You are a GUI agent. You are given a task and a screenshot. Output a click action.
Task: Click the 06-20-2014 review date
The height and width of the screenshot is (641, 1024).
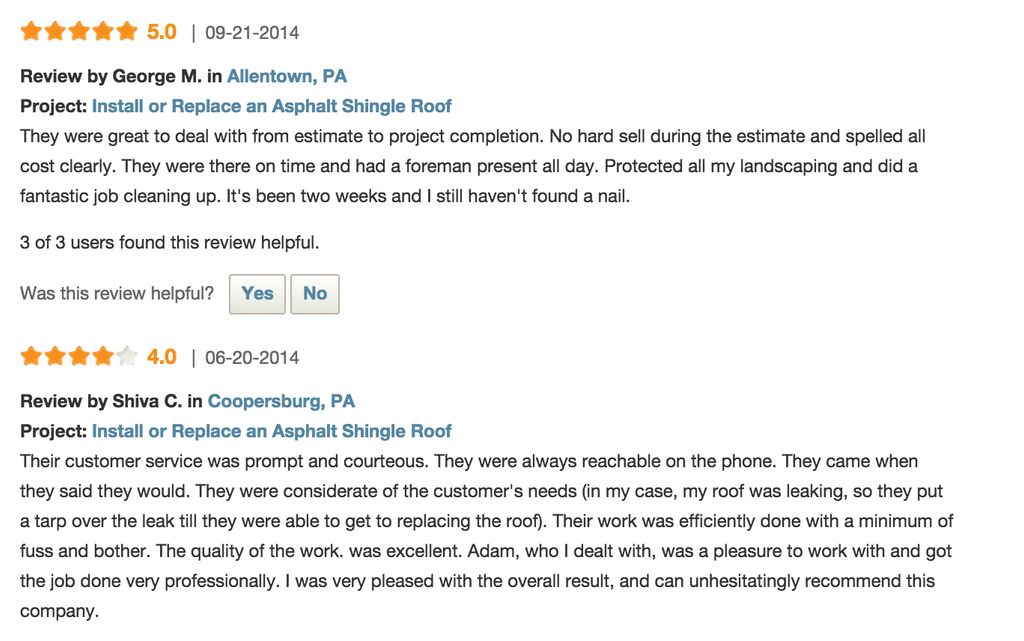(x=252, y=358)
